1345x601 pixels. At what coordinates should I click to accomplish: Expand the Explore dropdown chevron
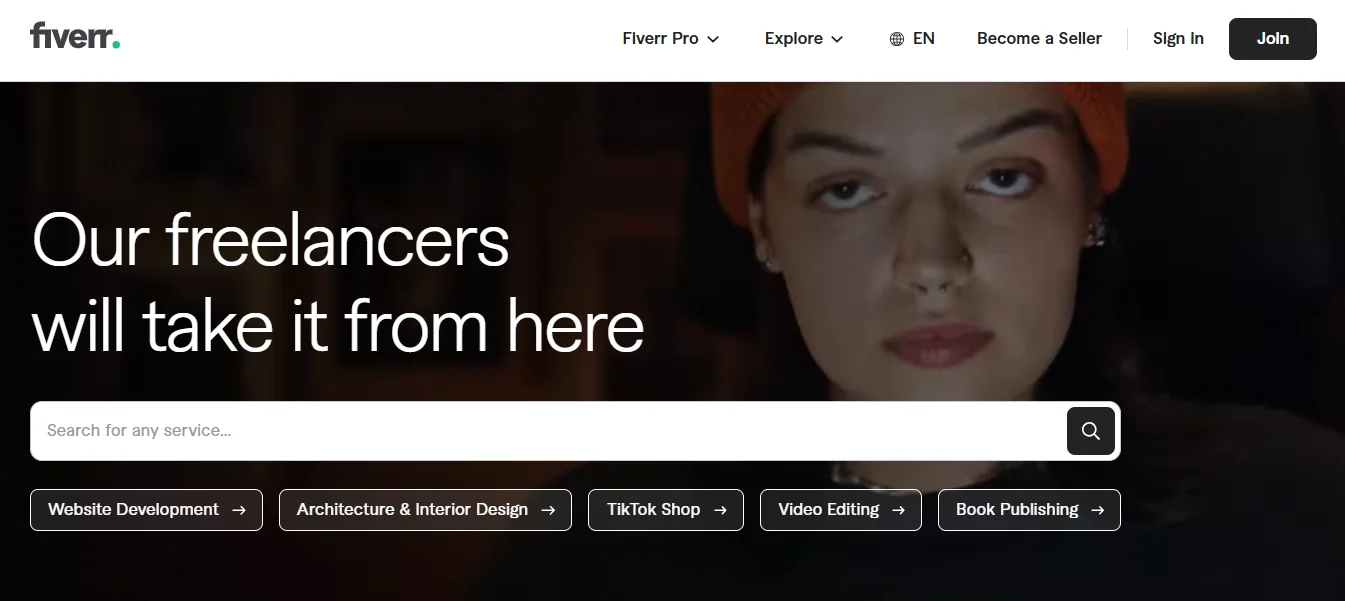click(837, 39)
